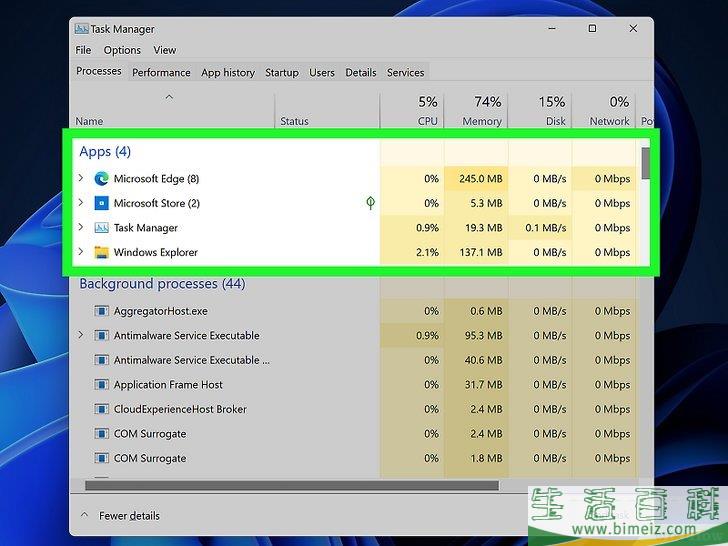Click the green leaf suspended status icon
The width and height of the screenshot is (728, 546).
370,202
